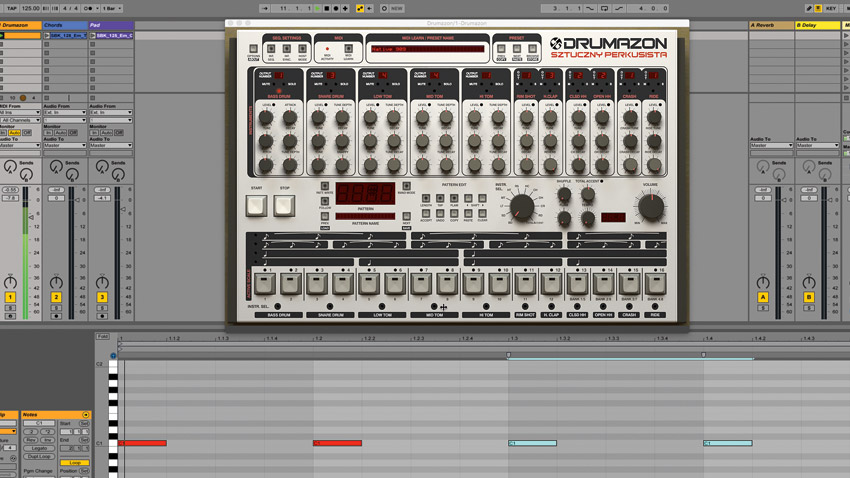Open Audio From dropdown on Chords track
The height and width of the screenshot is (478, 850).
point(65,113)
